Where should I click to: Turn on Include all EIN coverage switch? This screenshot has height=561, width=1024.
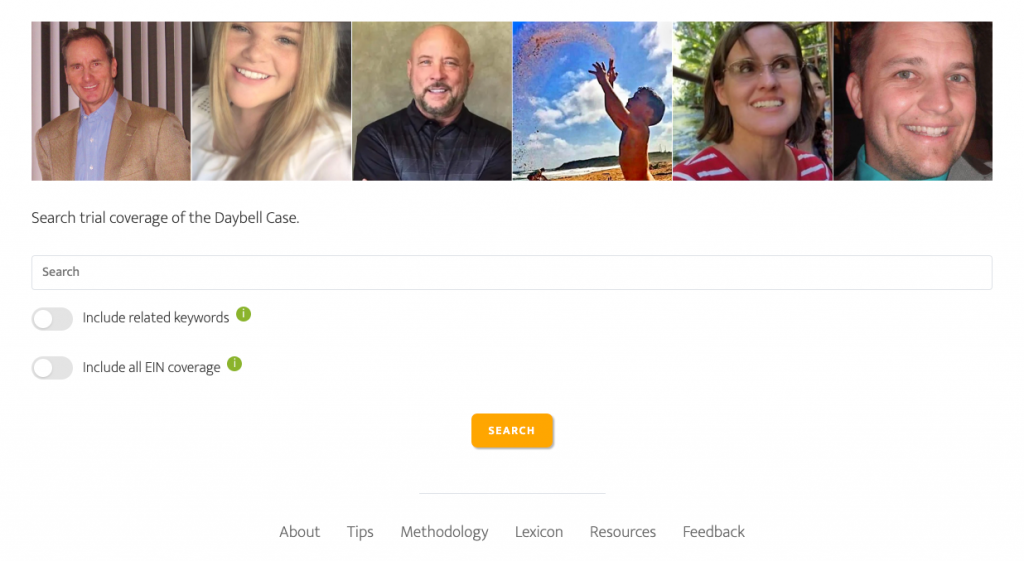(x=52, y=368)
